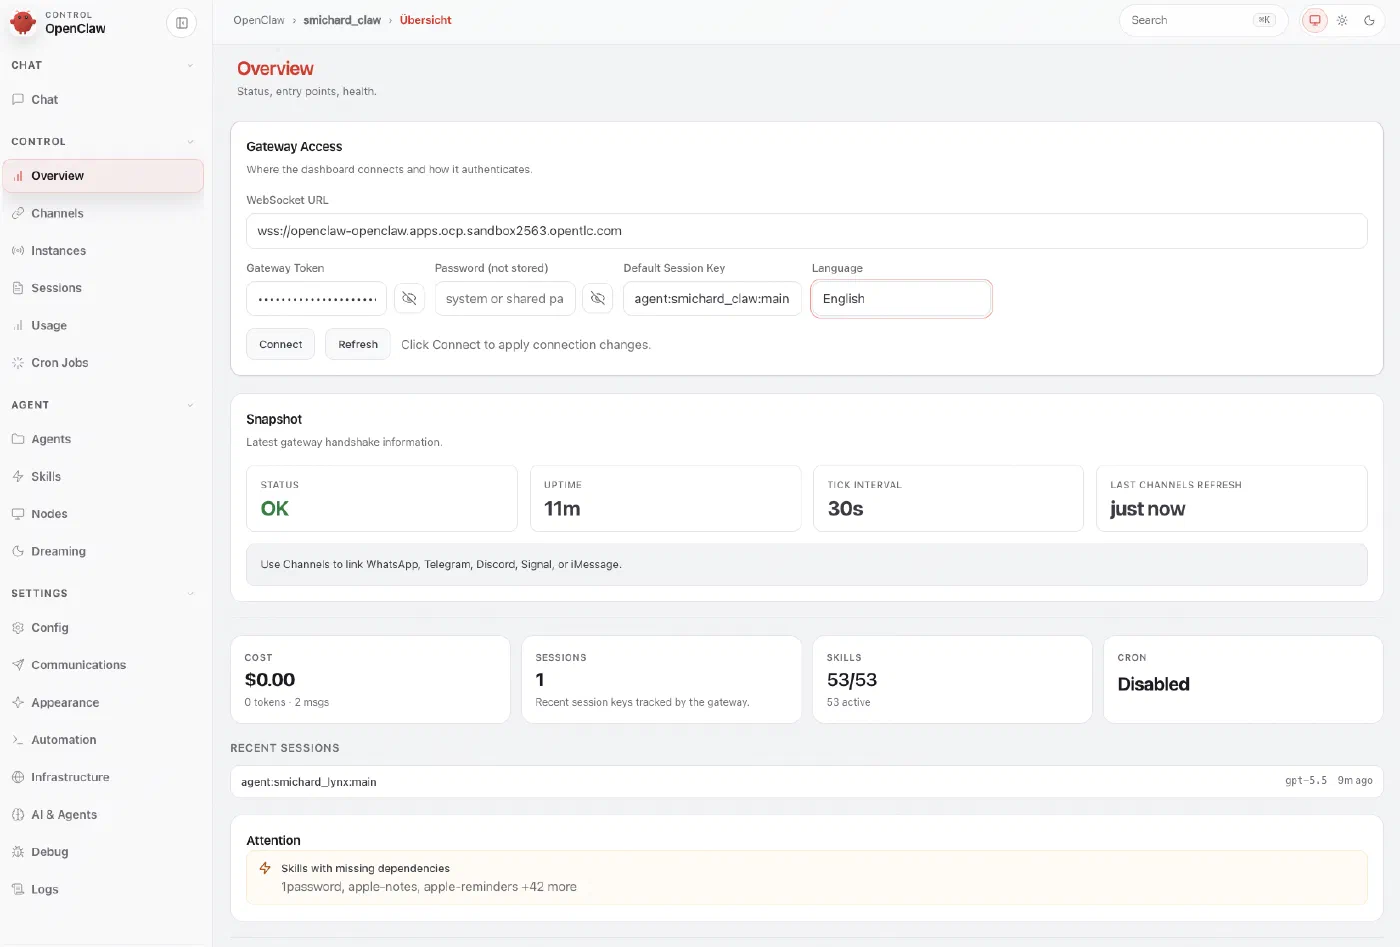
Task: Click the Tick Interval 30s value
Action: [846, 509]
